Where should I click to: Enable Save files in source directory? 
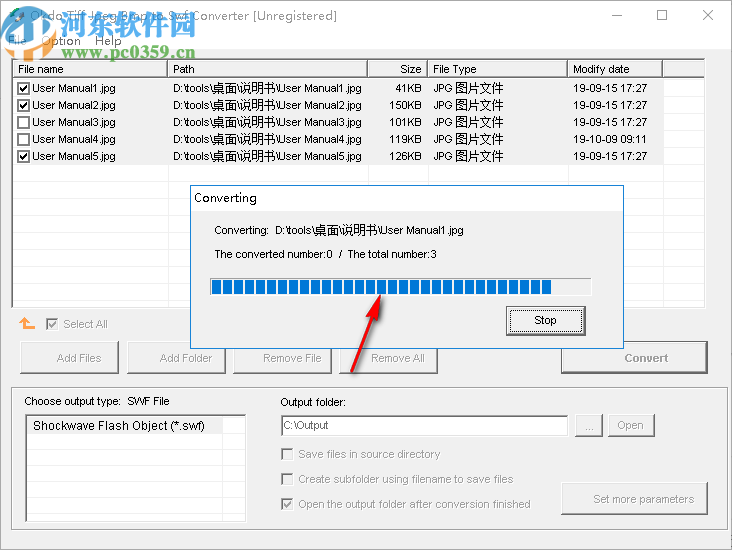[287, 454]
